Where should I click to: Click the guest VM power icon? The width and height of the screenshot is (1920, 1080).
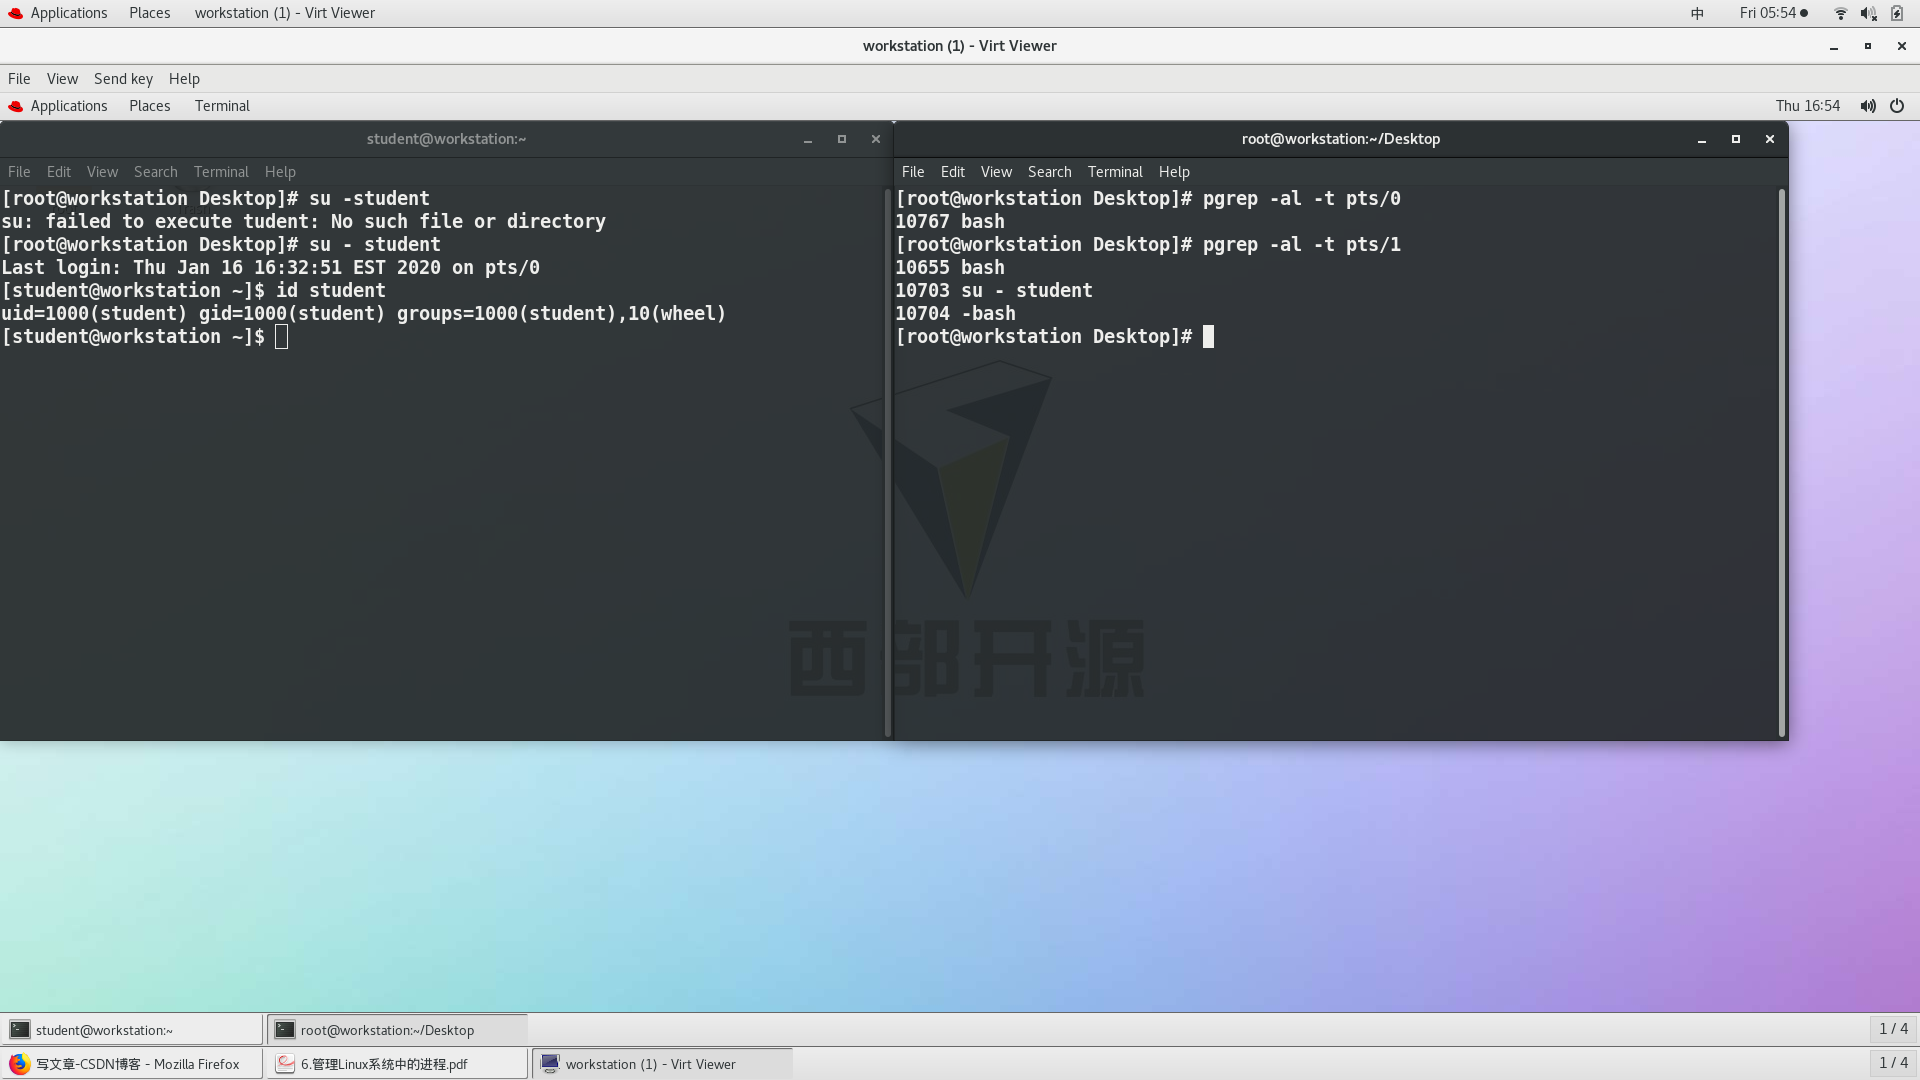pyautogui.click(x=1897, y=106)
